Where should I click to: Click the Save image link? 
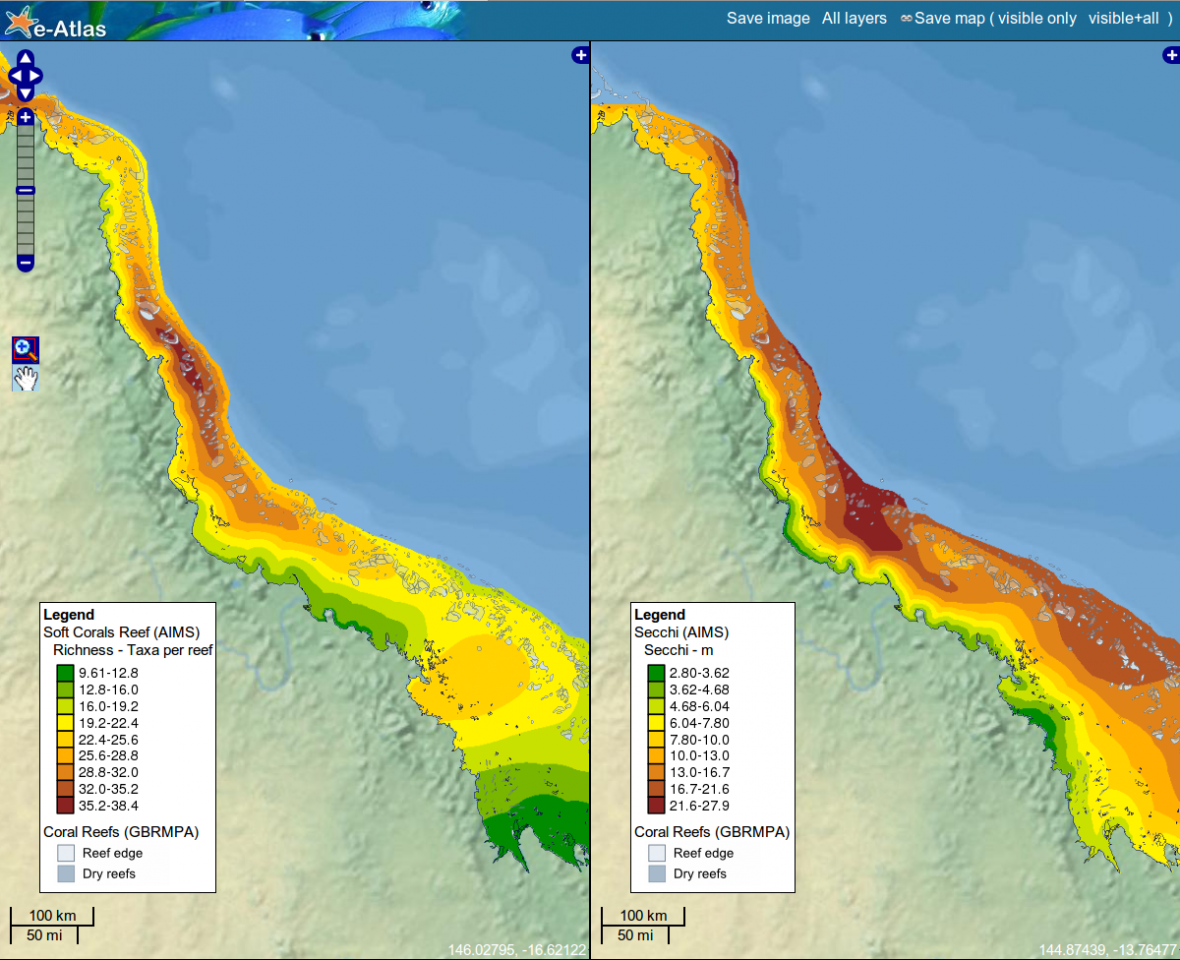(x=768, y=18)
